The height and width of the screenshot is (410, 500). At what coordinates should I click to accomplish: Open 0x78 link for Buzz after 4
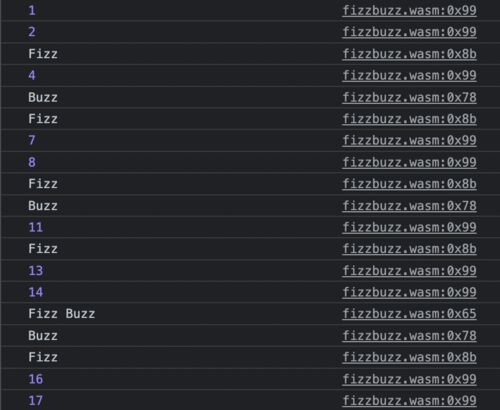409,97
